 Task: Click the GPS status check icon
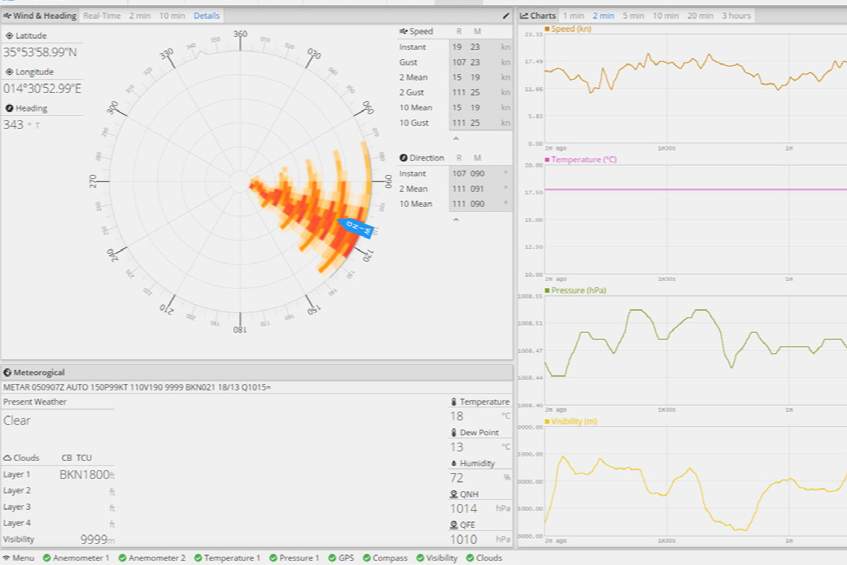coord(333,558)
